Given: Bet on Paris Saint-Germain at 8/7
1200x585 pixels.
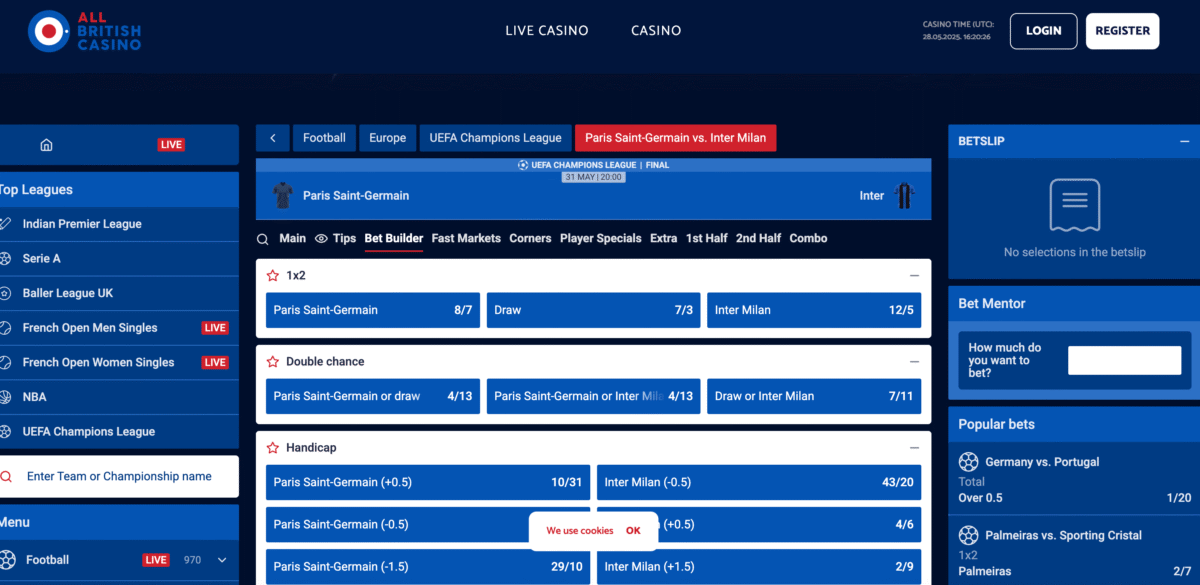Looking at the screenshot, I should tap(372, 310).
